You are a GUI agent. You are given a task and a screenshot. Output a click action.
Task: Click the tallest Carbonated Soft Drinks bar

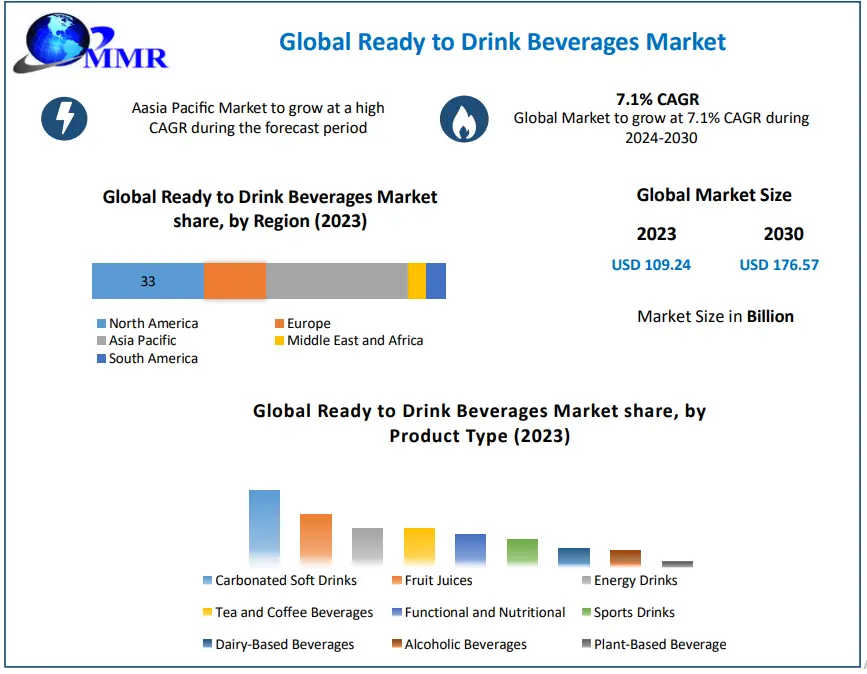(x=264, y=528)
